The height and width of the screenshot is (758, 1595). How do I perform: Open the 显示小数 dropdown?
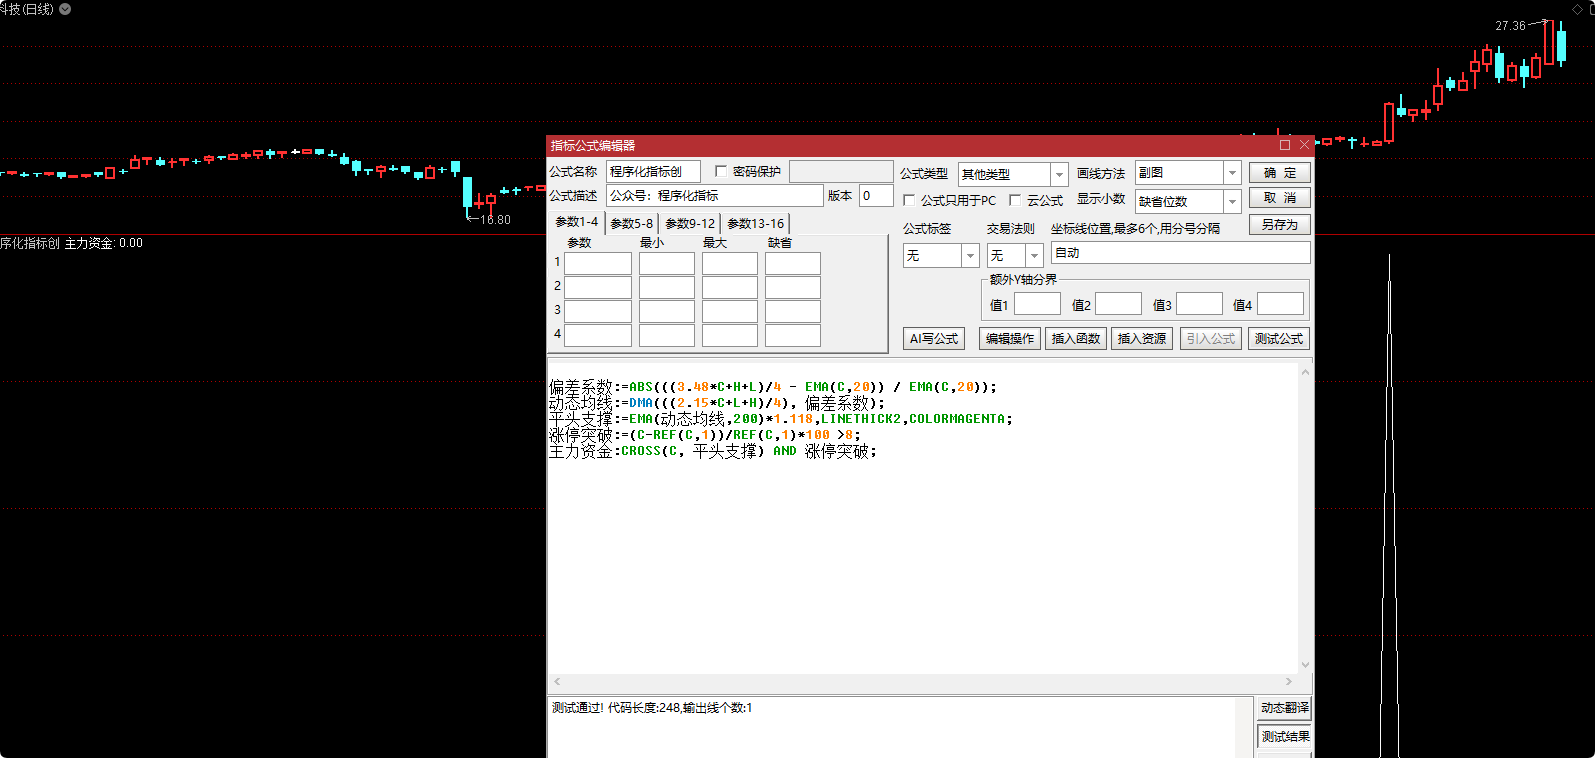(1232, 201)
